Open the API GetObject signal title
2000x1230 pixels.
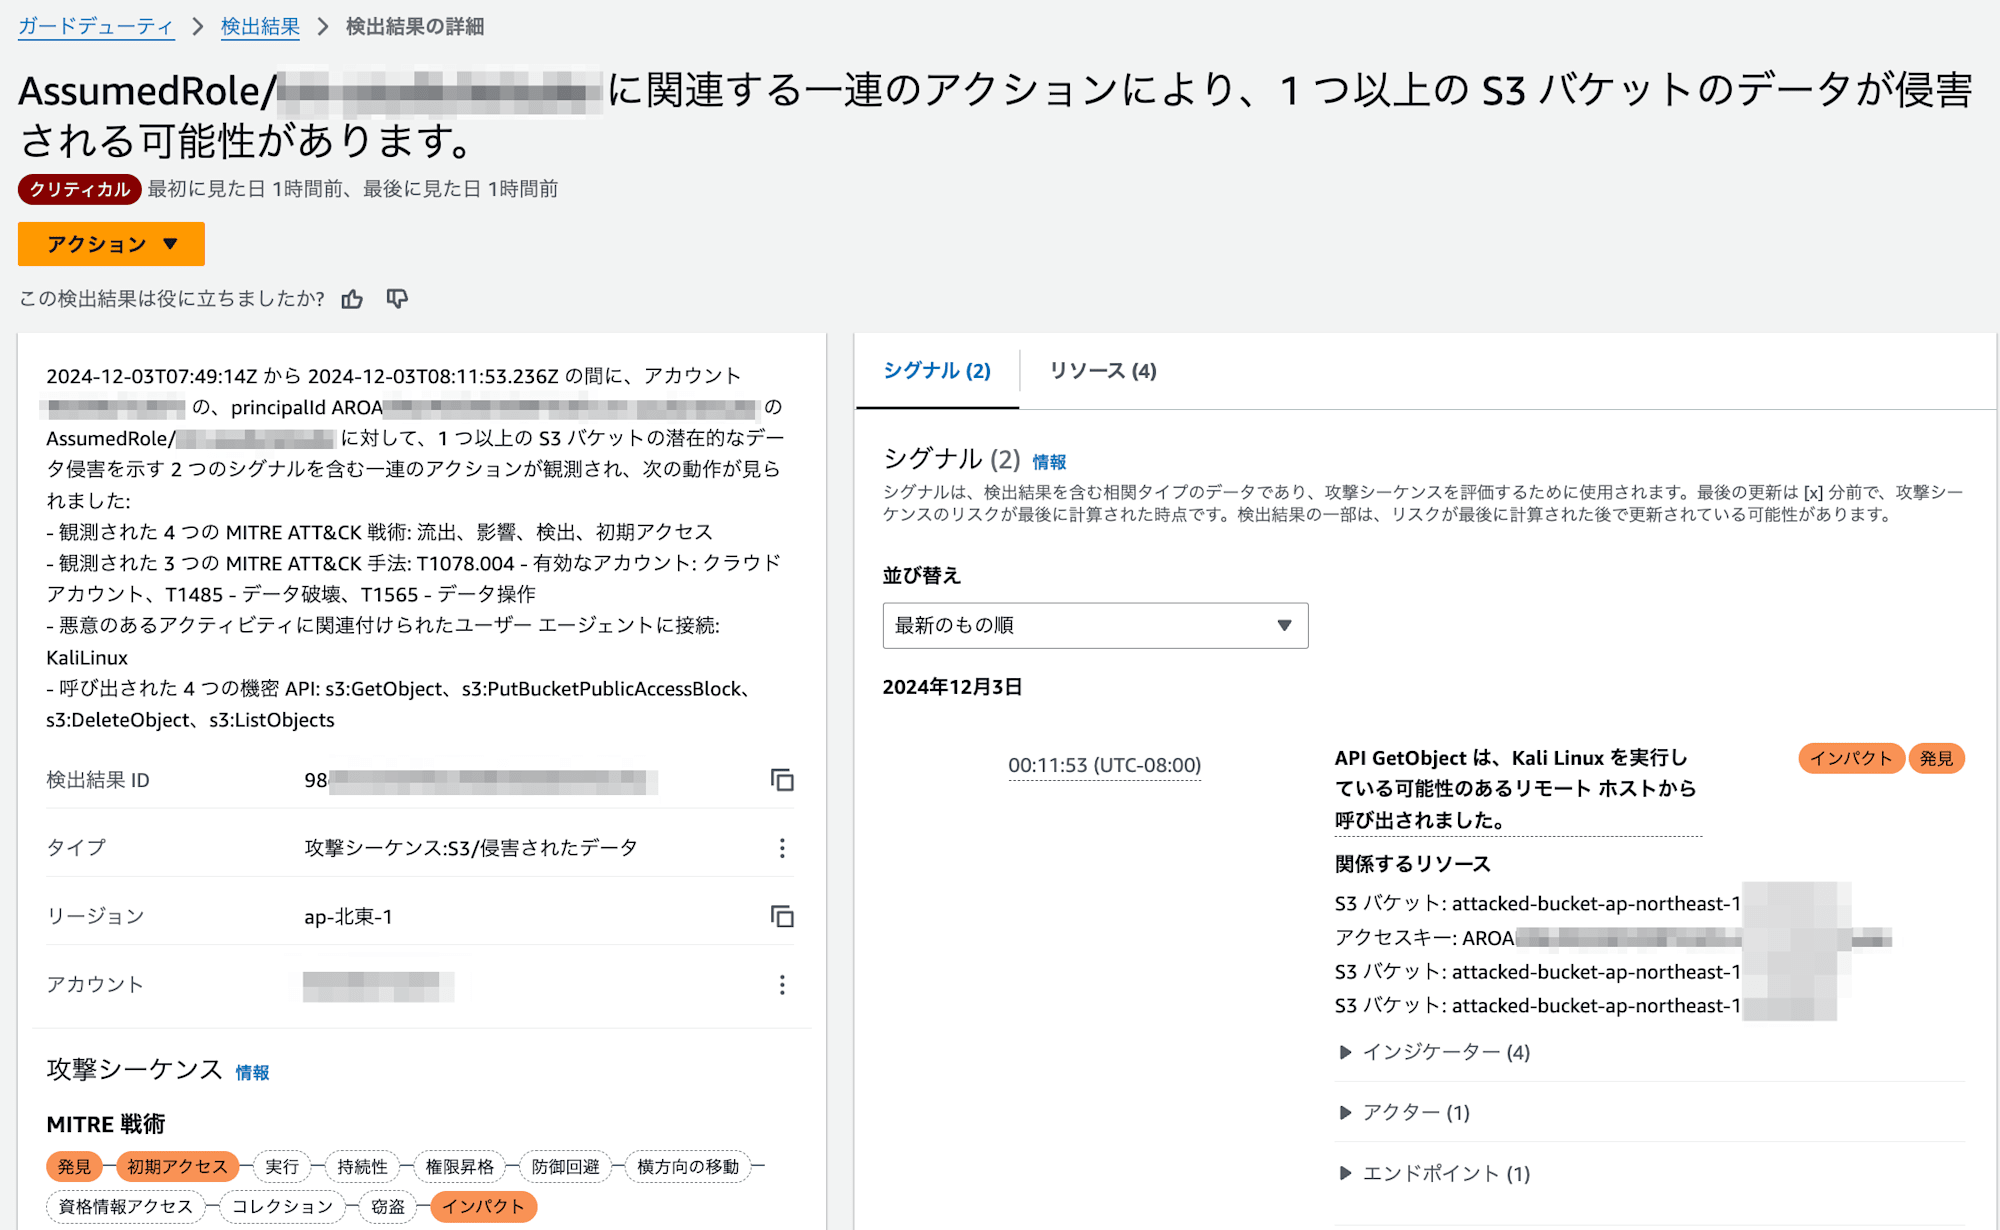tap(1516, 789)
